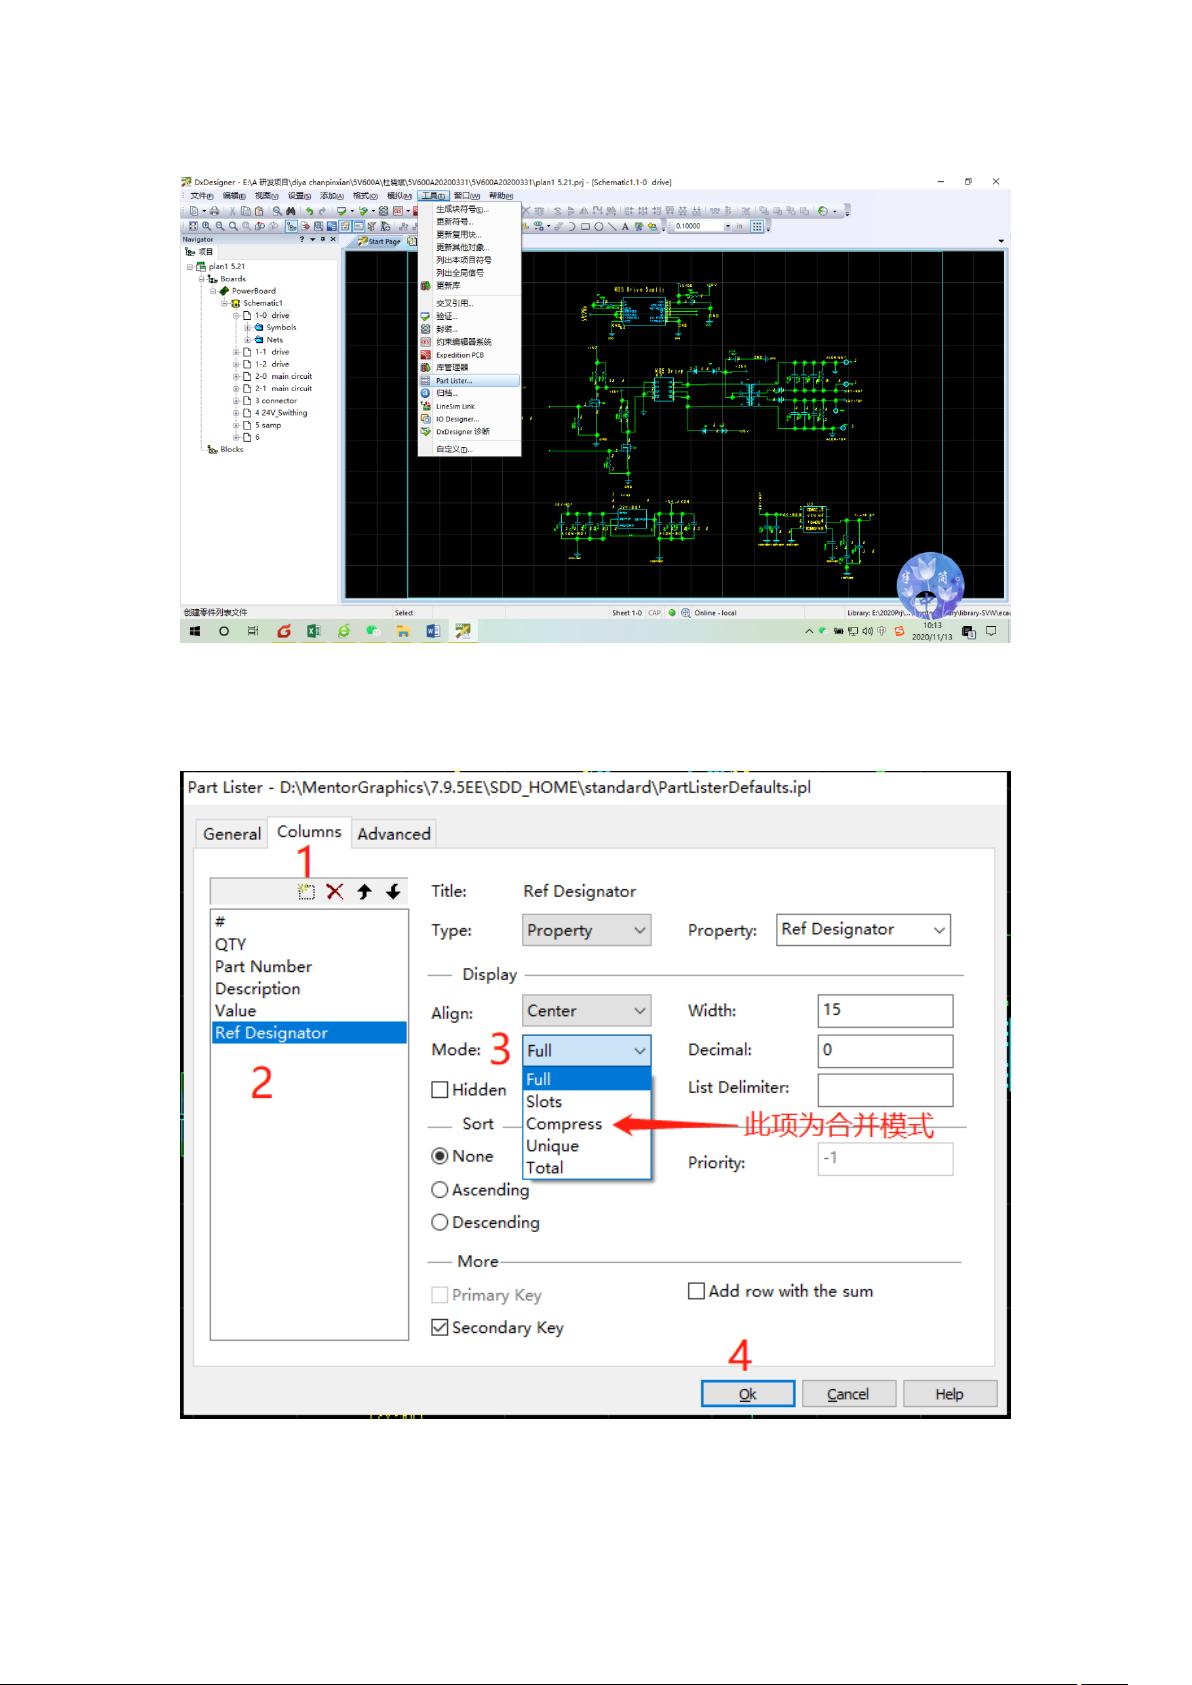Delete selected column with the red X icon
Image resolution: width=1192 pixels, height=1685 pixels.
pos(335,892)
